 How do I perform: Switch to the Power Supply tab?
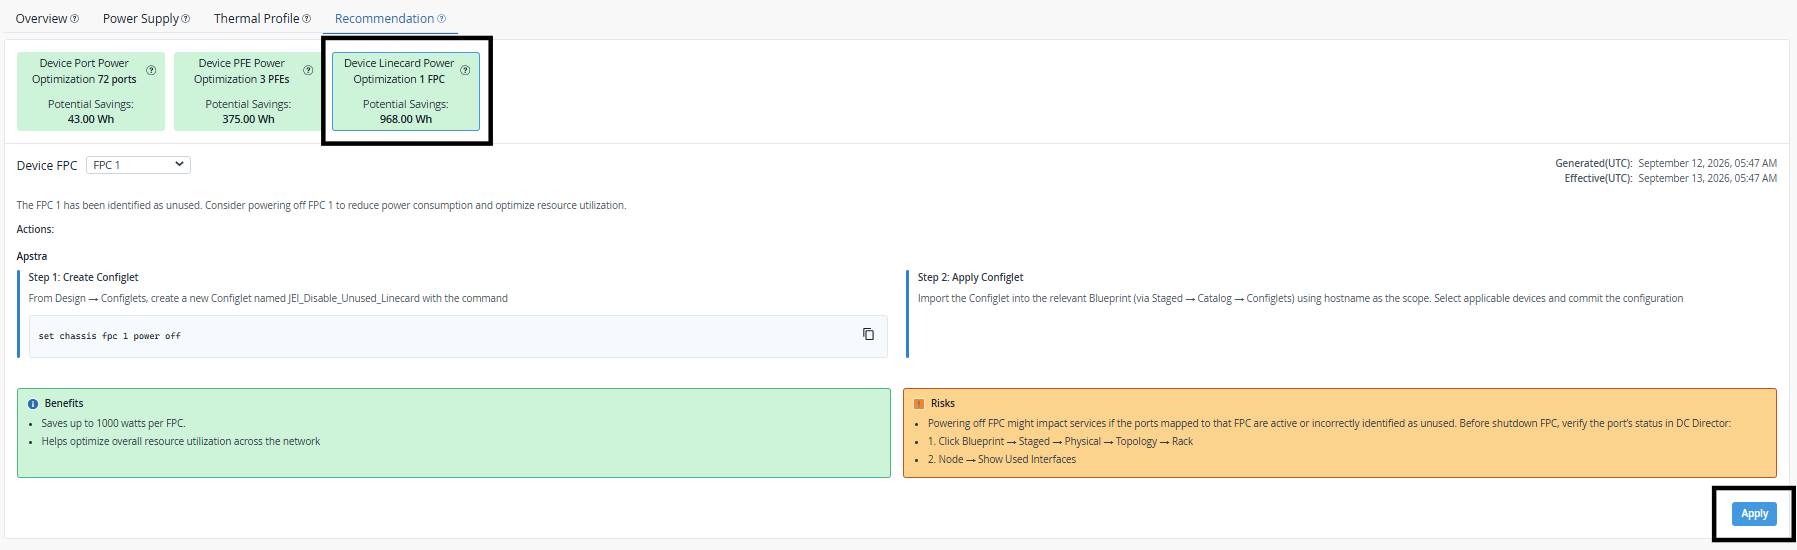141,18
